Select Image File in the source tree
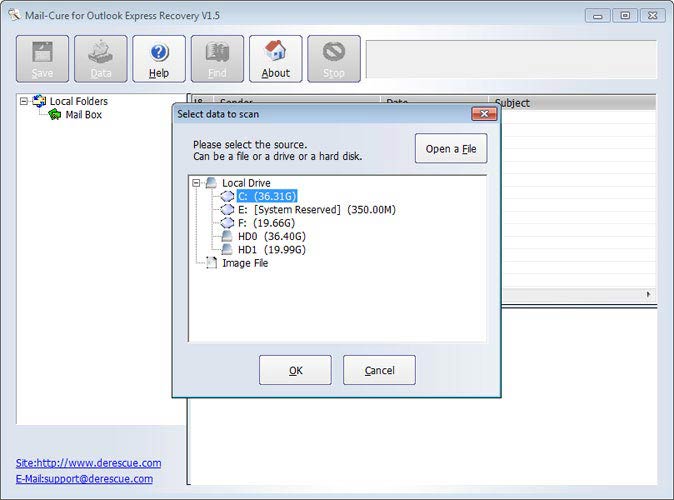674x500 pixels. (245, 263)
